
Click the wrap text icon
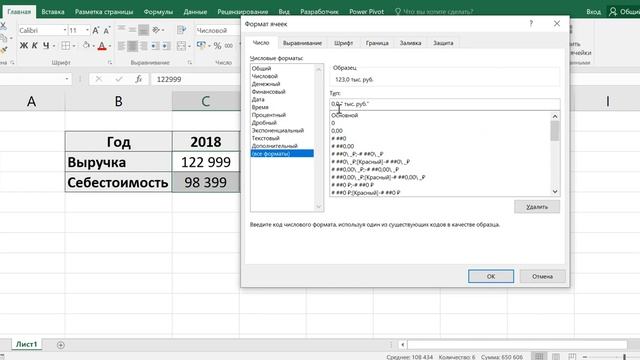(182, 30)
